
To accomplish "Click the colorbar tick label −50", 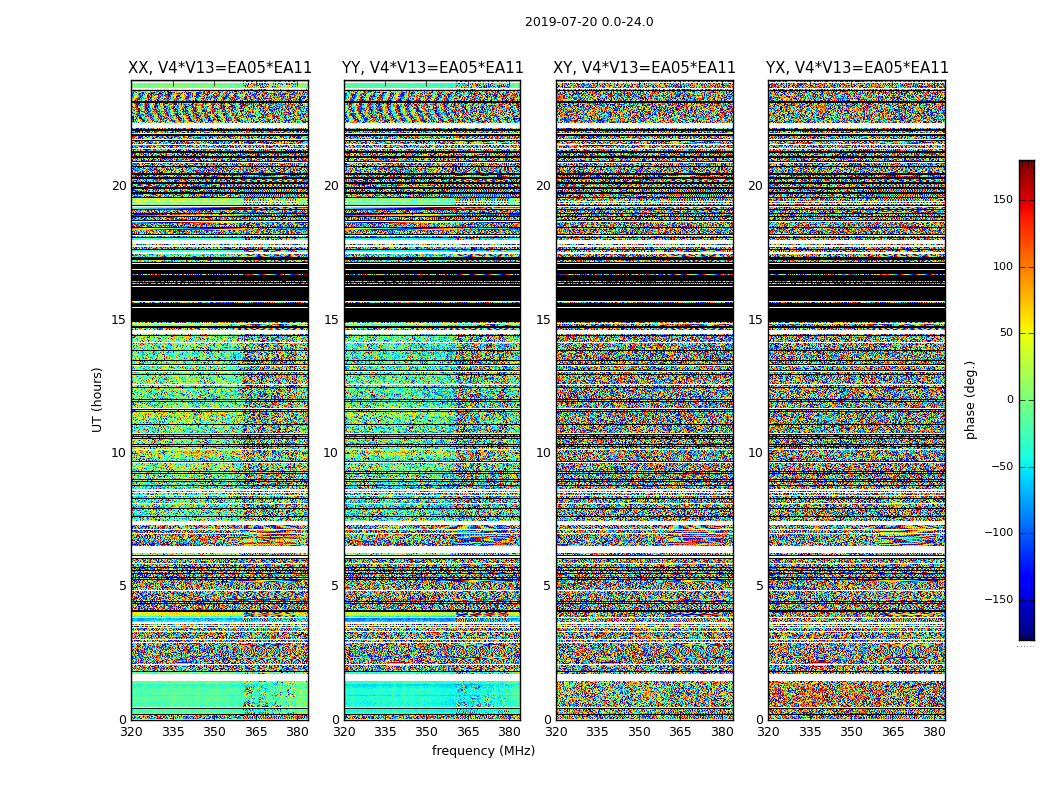I will tap(1002, 466).
